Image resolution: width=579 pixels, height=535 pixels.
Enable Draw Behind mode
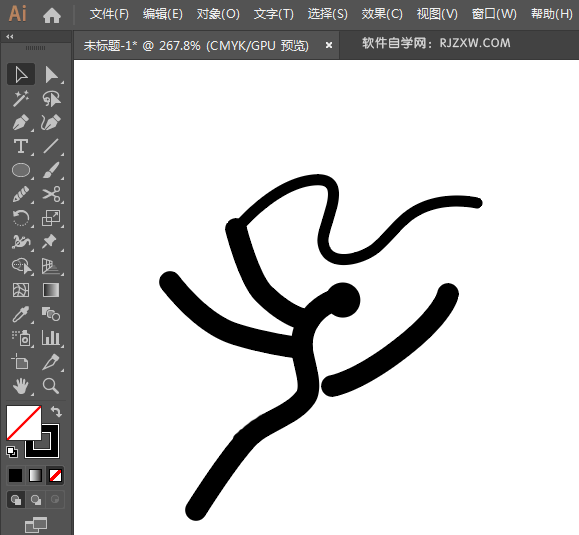36,500
